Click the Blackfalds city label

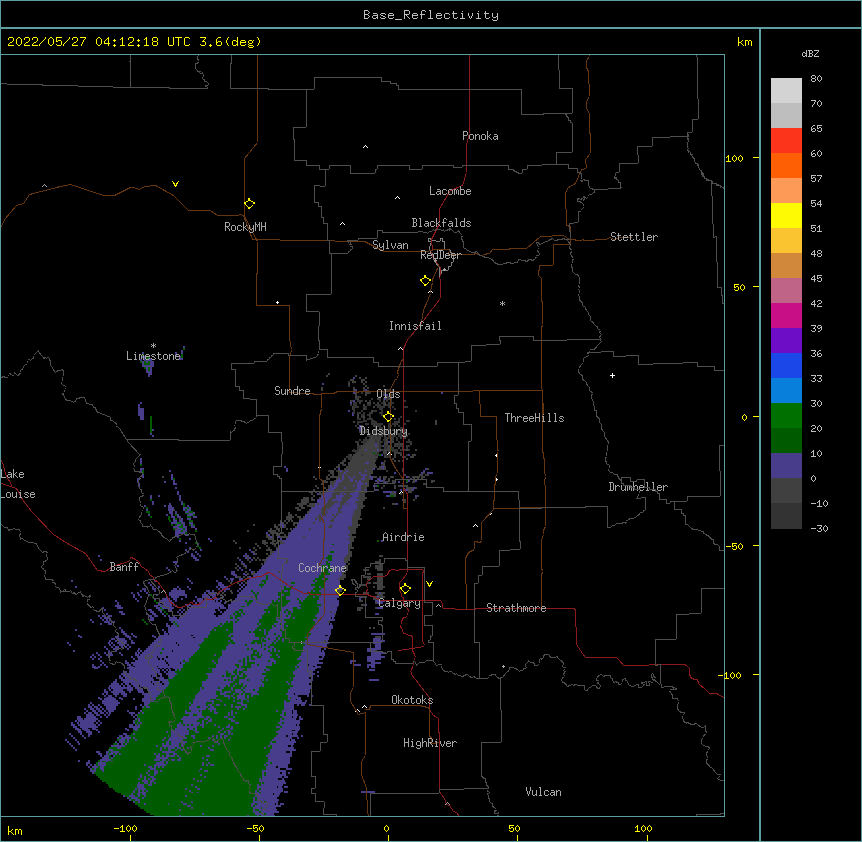(x=441, y=223)
